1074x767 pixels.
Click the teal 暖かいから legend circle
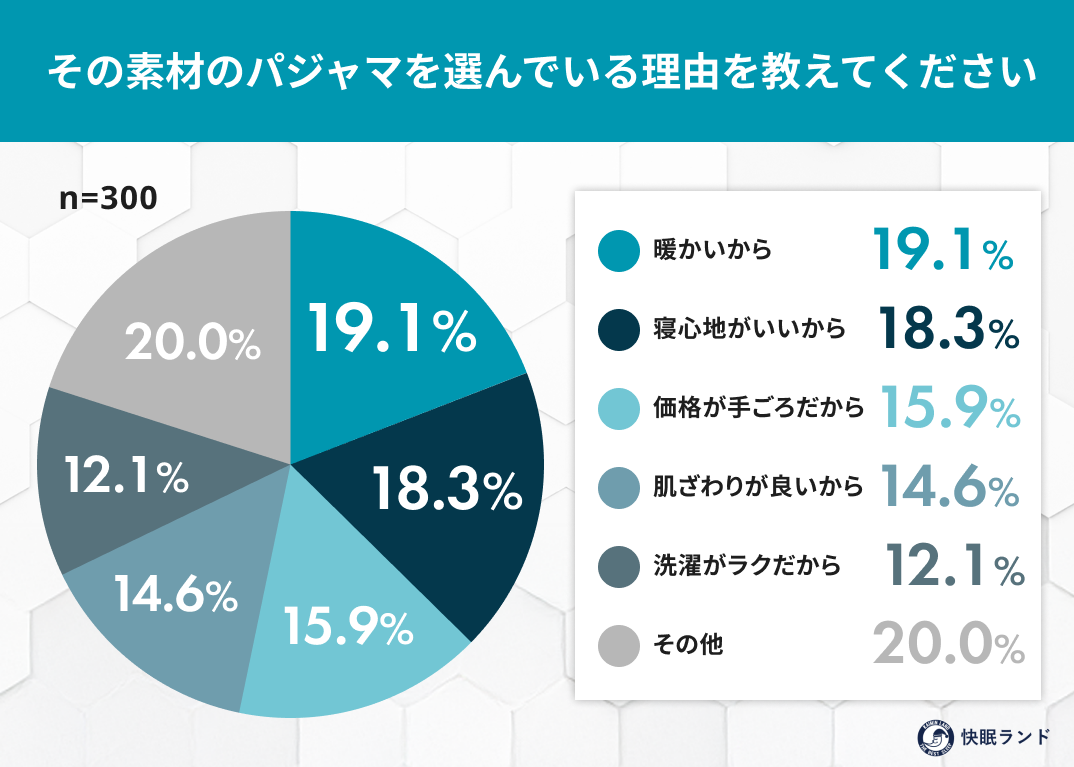[619, 251]
